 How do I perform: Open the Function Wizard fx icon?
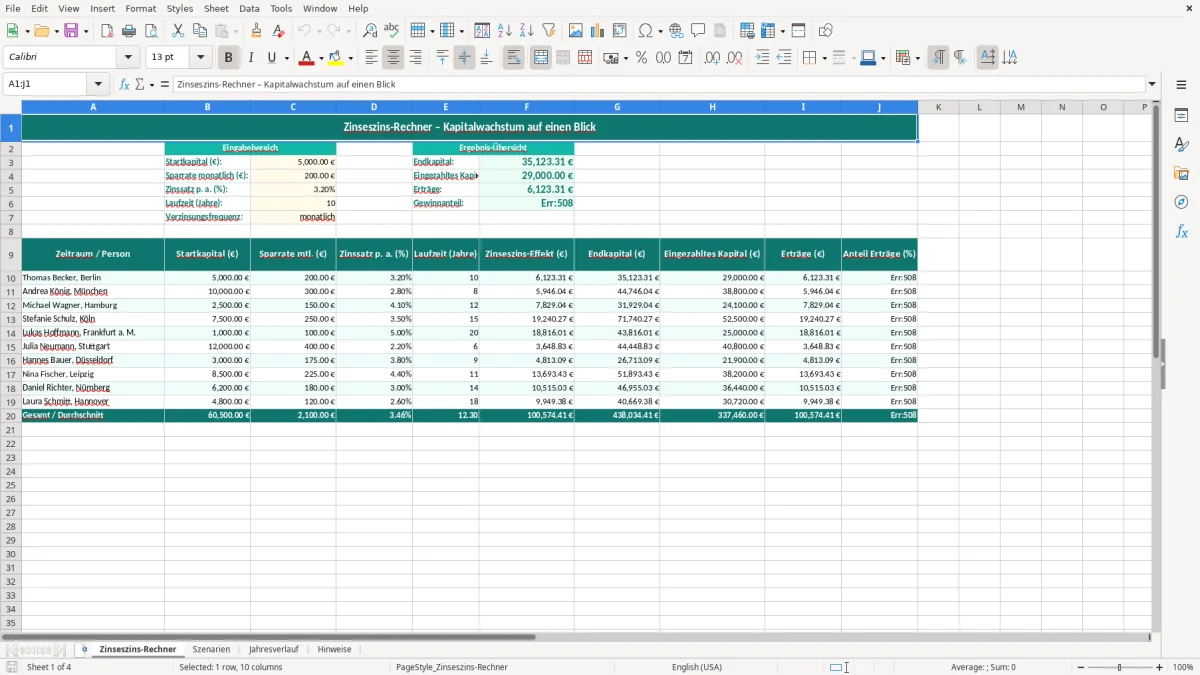click(x=125, y=85)
